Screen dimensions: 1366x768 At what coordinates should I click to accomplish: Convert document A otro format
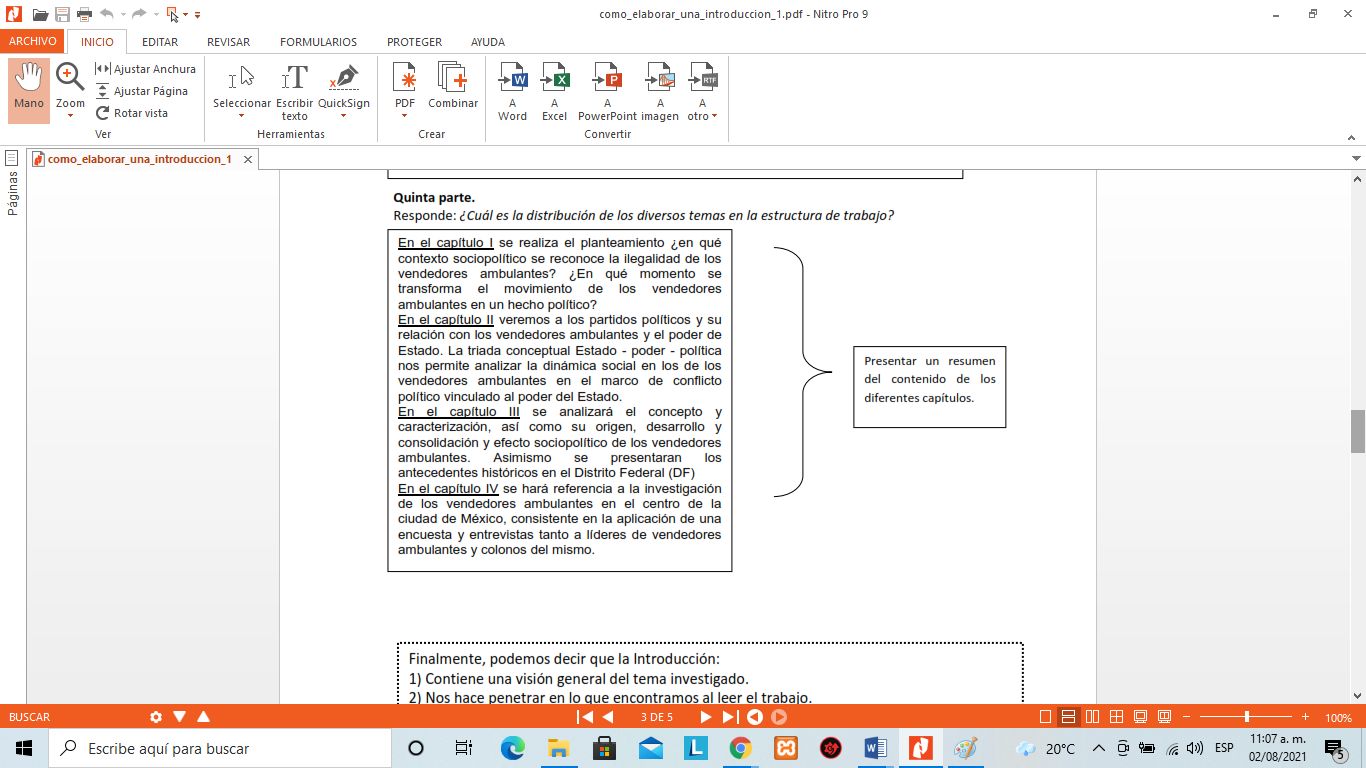click(702, 92)
